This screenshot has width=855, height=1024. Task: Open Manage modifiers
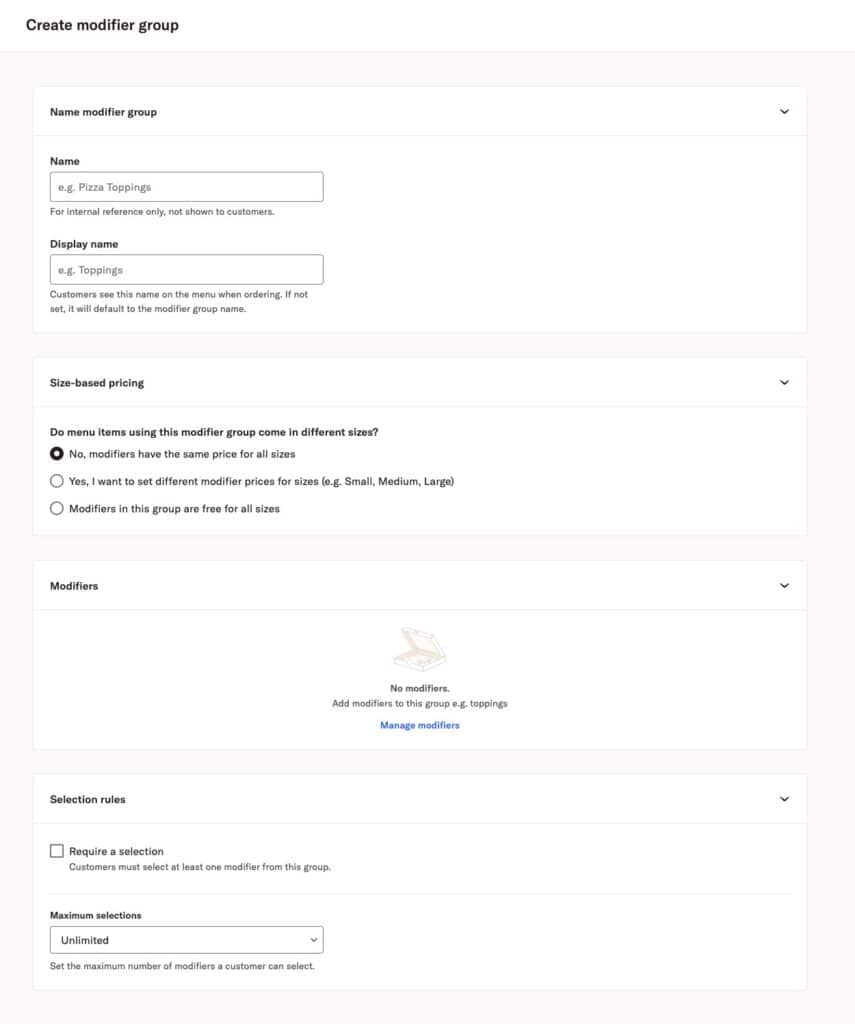click(x=419, y=723)
